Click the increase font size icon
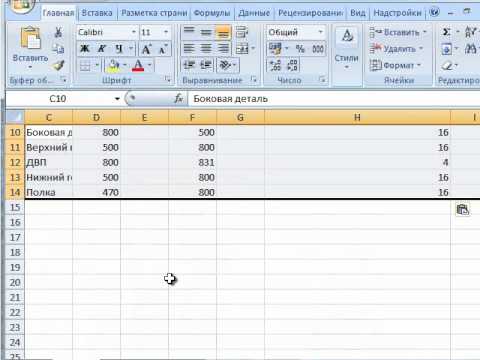The height and width of the screenshot is (360, 480). coord(146,49)
